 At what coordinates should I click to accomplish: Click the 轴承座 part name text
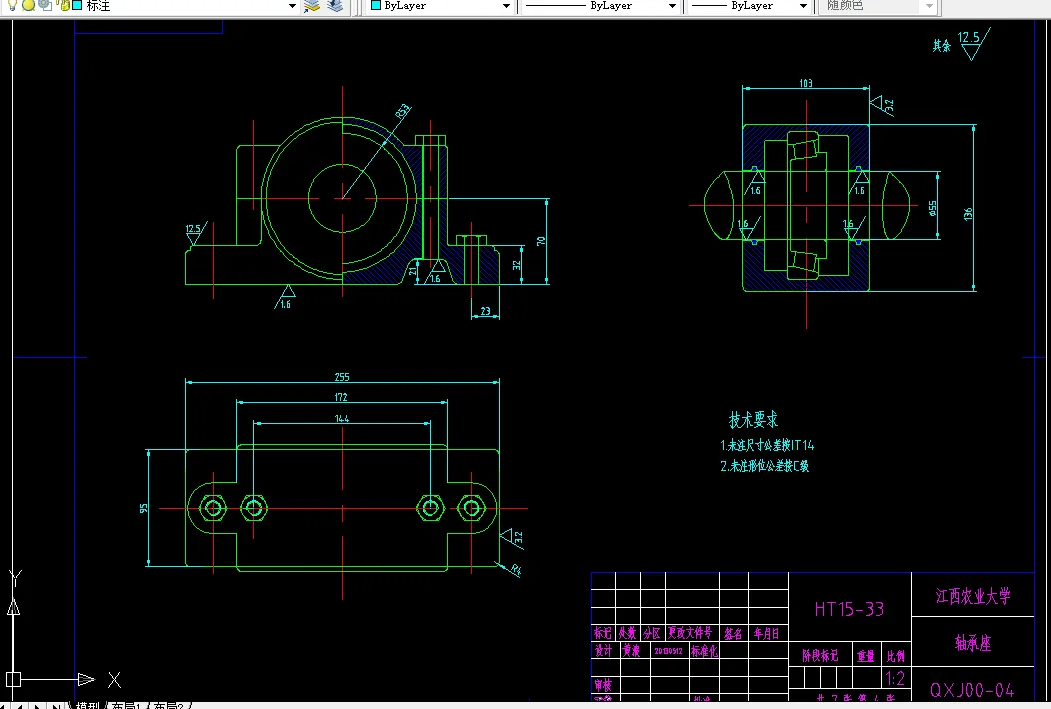pos(973,643)
